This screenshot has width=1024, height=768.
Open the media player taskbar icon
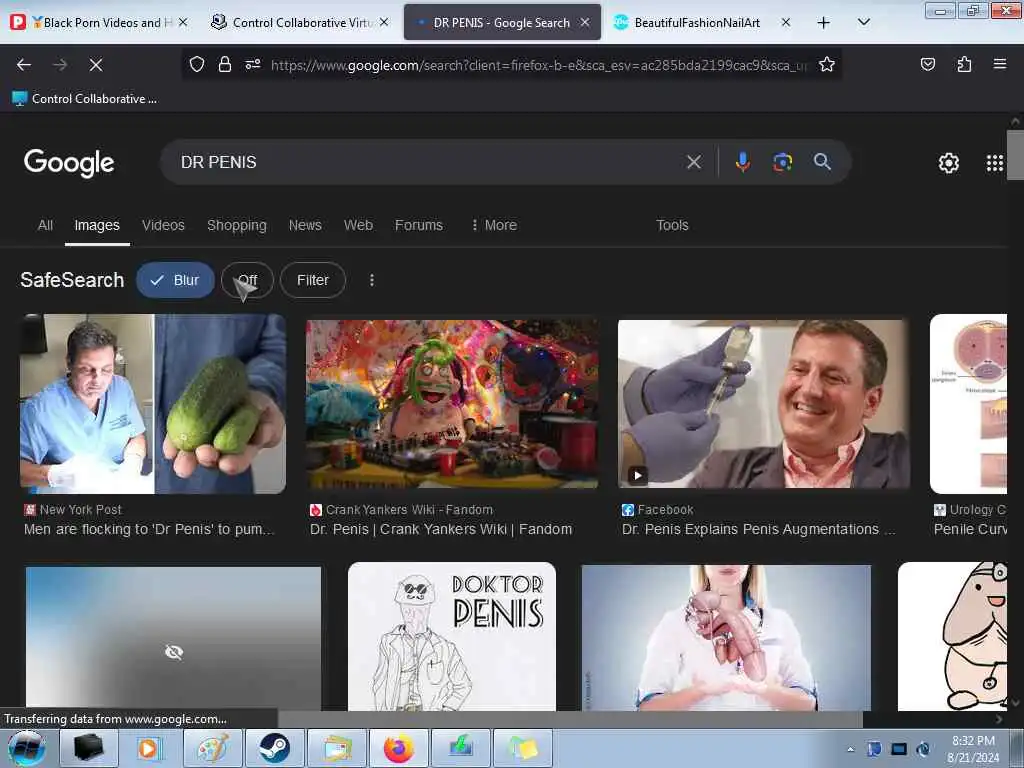150,748
